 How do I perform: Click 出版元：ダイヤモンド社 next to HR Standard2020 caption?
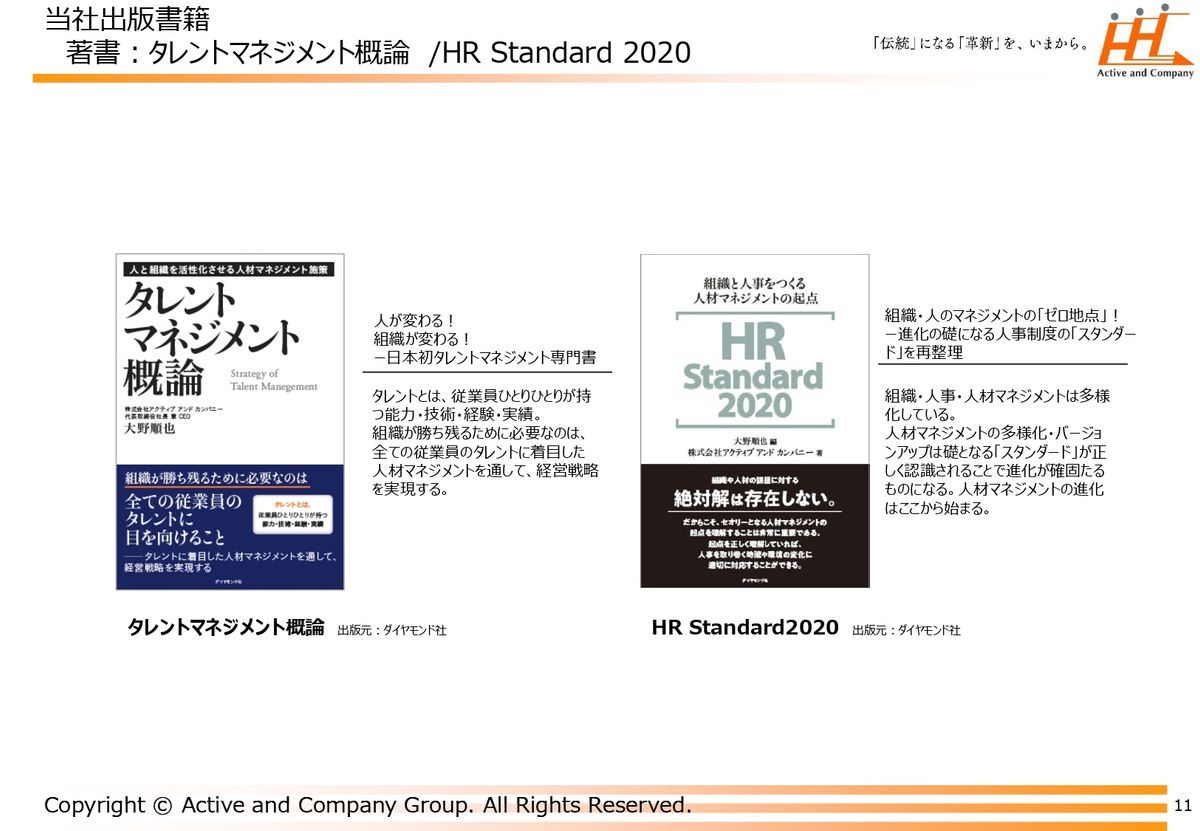coord(906,631)
